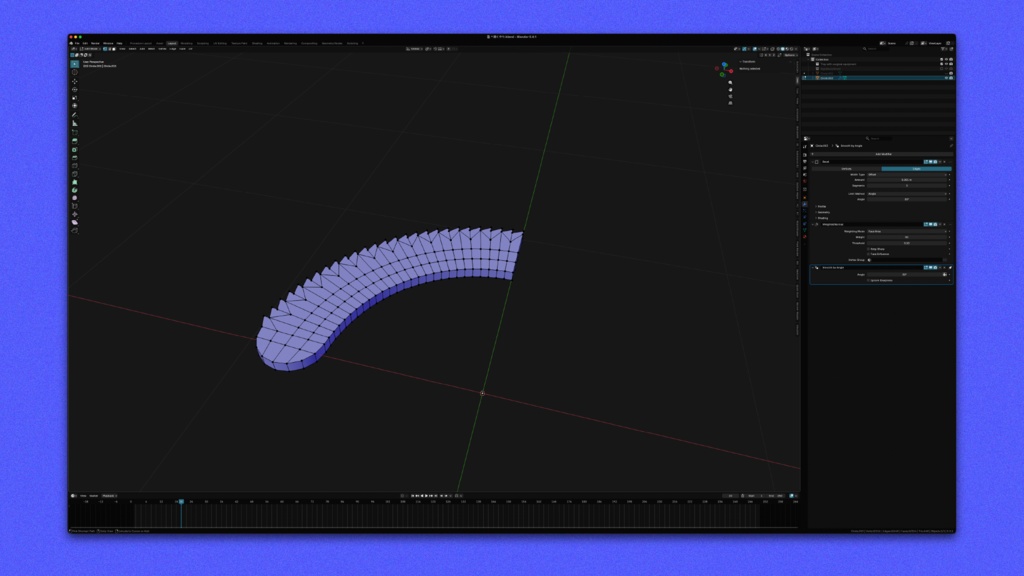Enable the Keep Sharp option in Weighted Normal modifier
This screenshot has height=576, width=1024.
coord(870,247)
